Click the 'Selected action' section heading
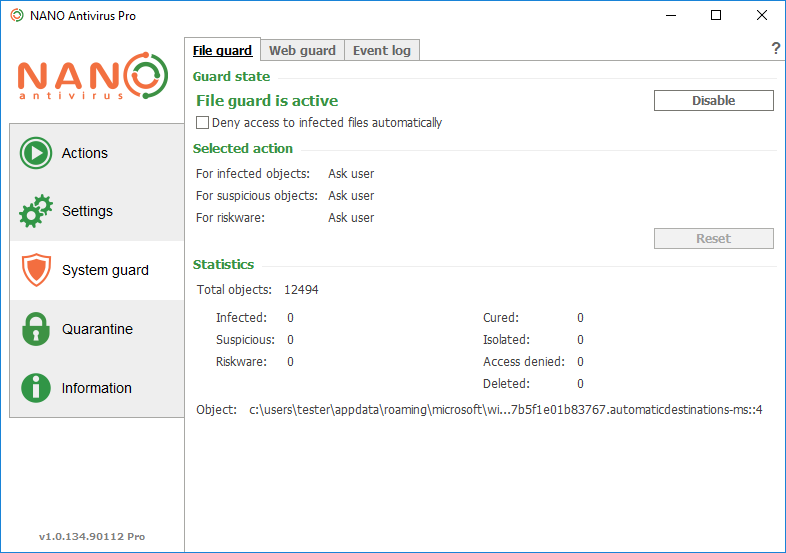786x553 pixels. pos(243,148)
